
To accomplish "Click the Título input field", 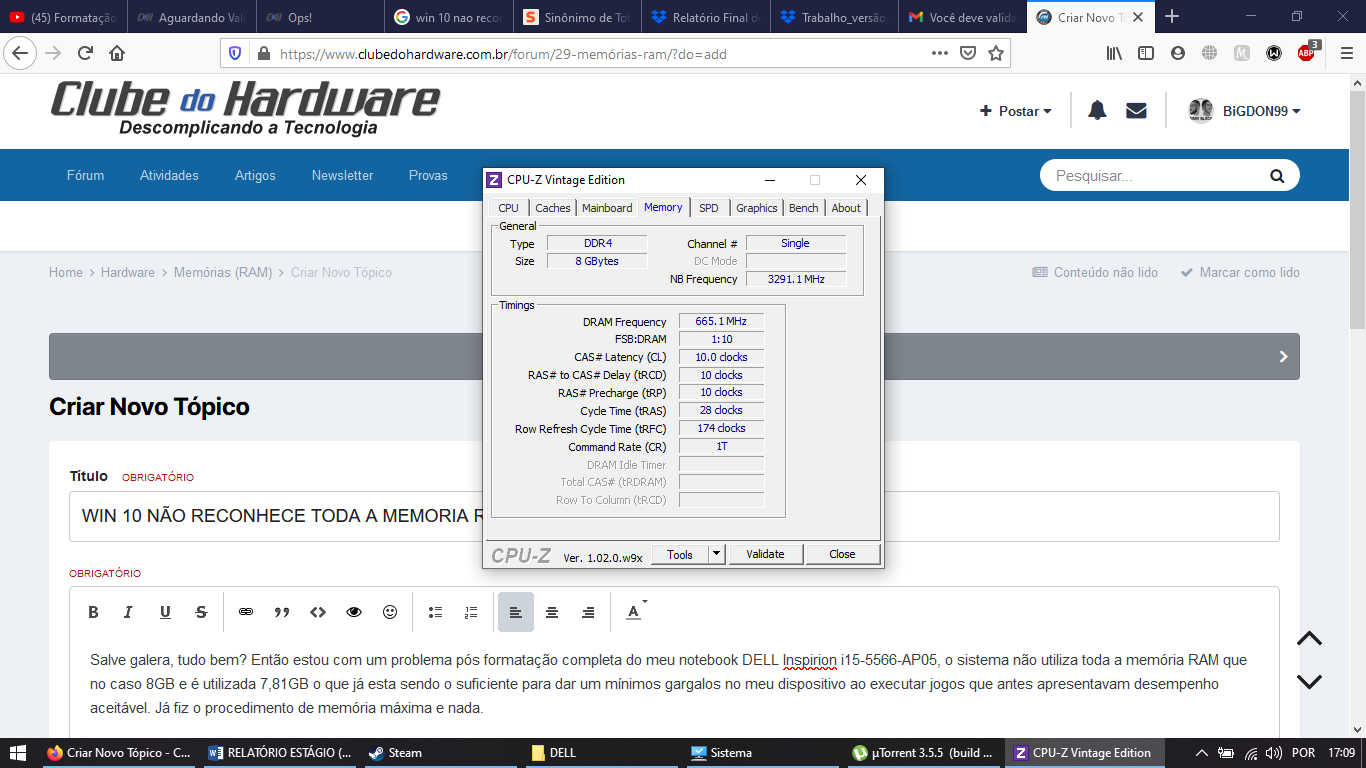I will point(674,516).
